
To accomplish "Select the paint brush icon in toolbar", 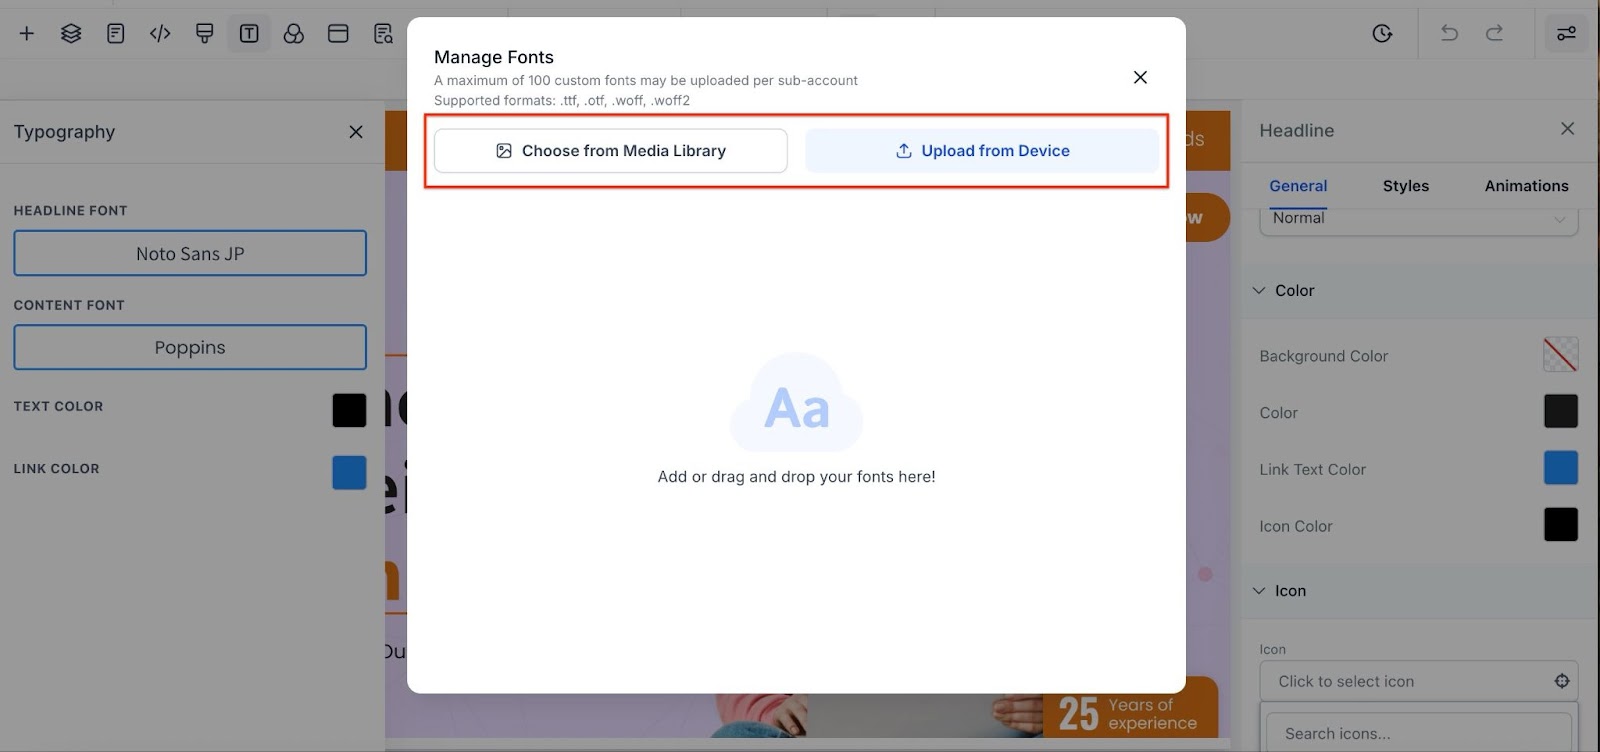I will pos(205,34).
